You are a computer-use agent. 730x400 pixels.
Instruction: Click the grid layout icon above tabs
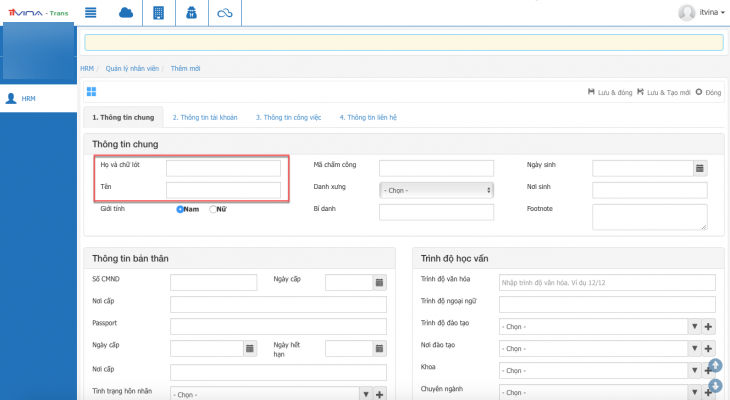click(91, 92)
